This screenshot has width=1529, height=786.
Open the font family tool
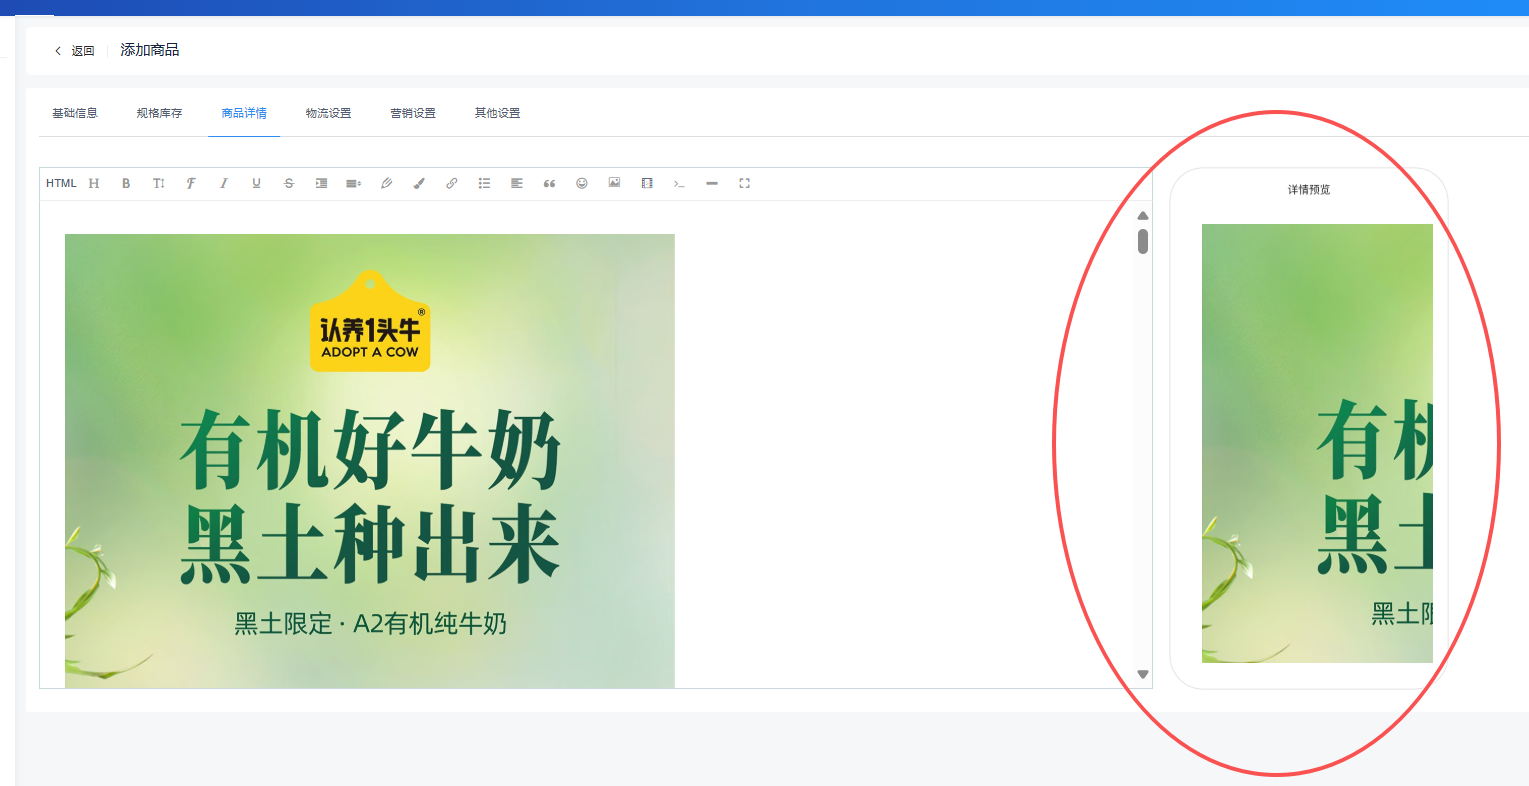click(x=191, y=183)
